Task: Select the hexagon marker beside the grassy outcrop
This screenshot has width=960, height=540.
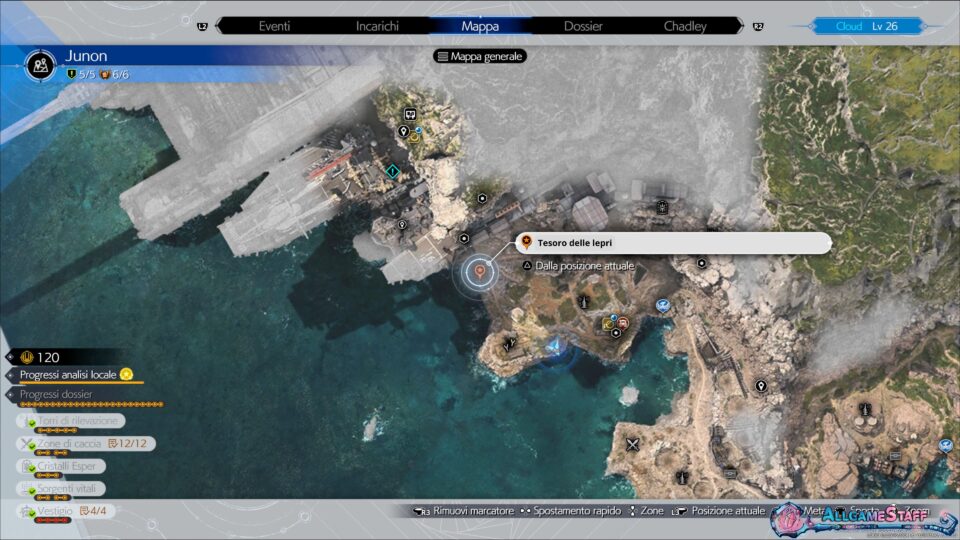Action: (x=482, y=198)
